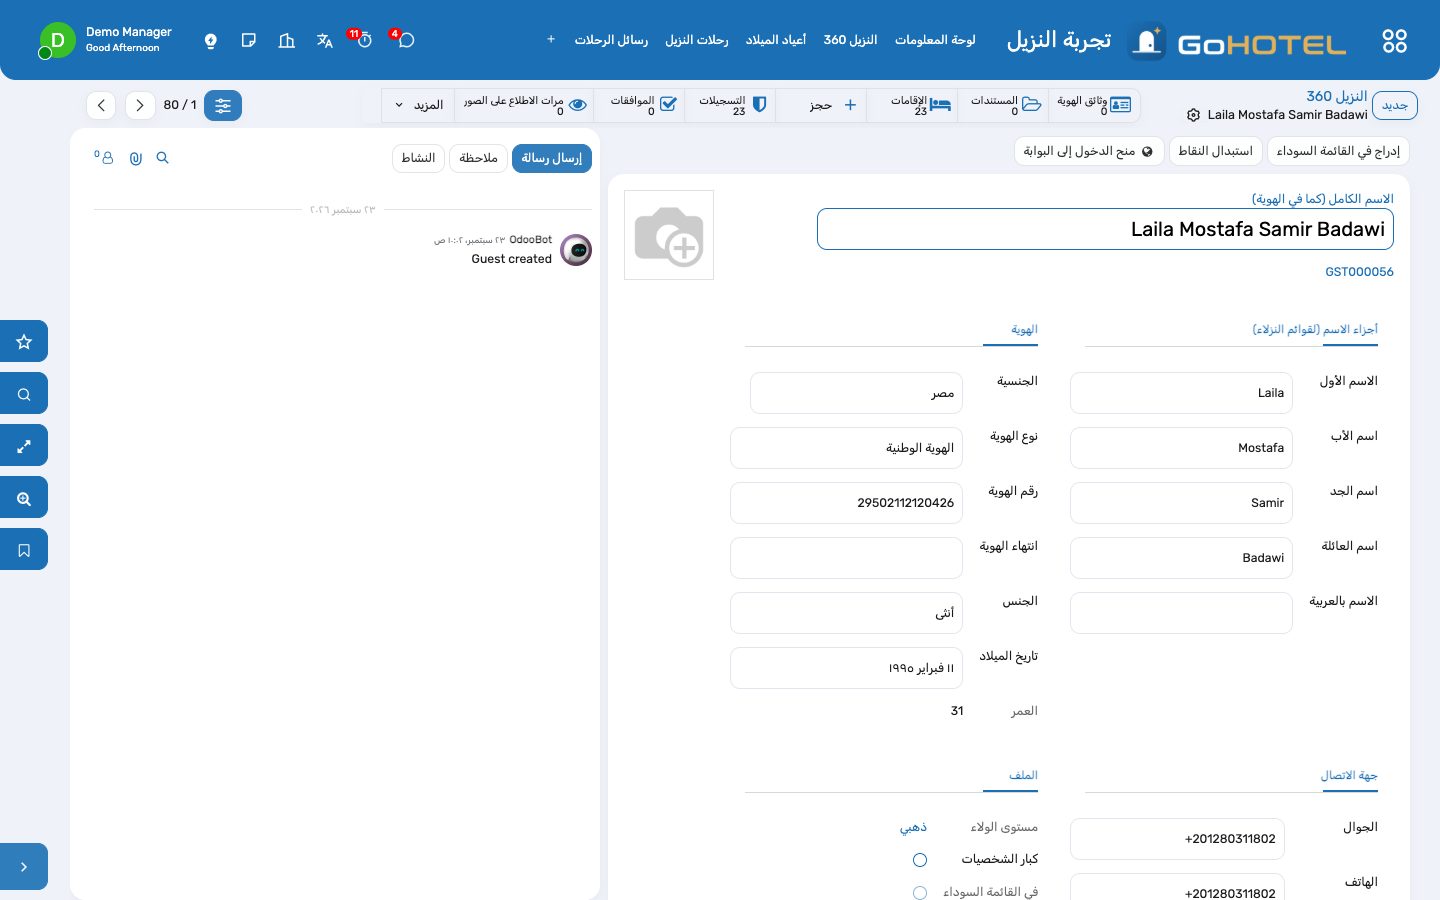Open the تاريخ الميلاد birth date field

(846, 668)
